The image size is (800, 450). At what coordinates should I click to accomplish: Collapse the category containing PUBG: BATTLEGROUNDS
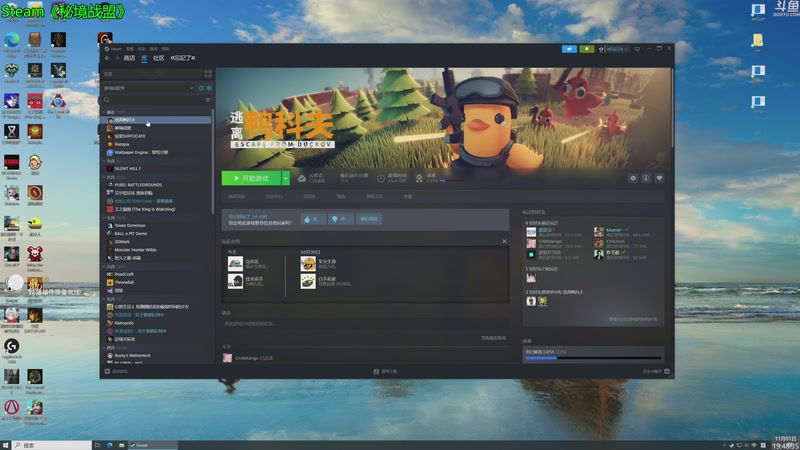tap(104, 177)
